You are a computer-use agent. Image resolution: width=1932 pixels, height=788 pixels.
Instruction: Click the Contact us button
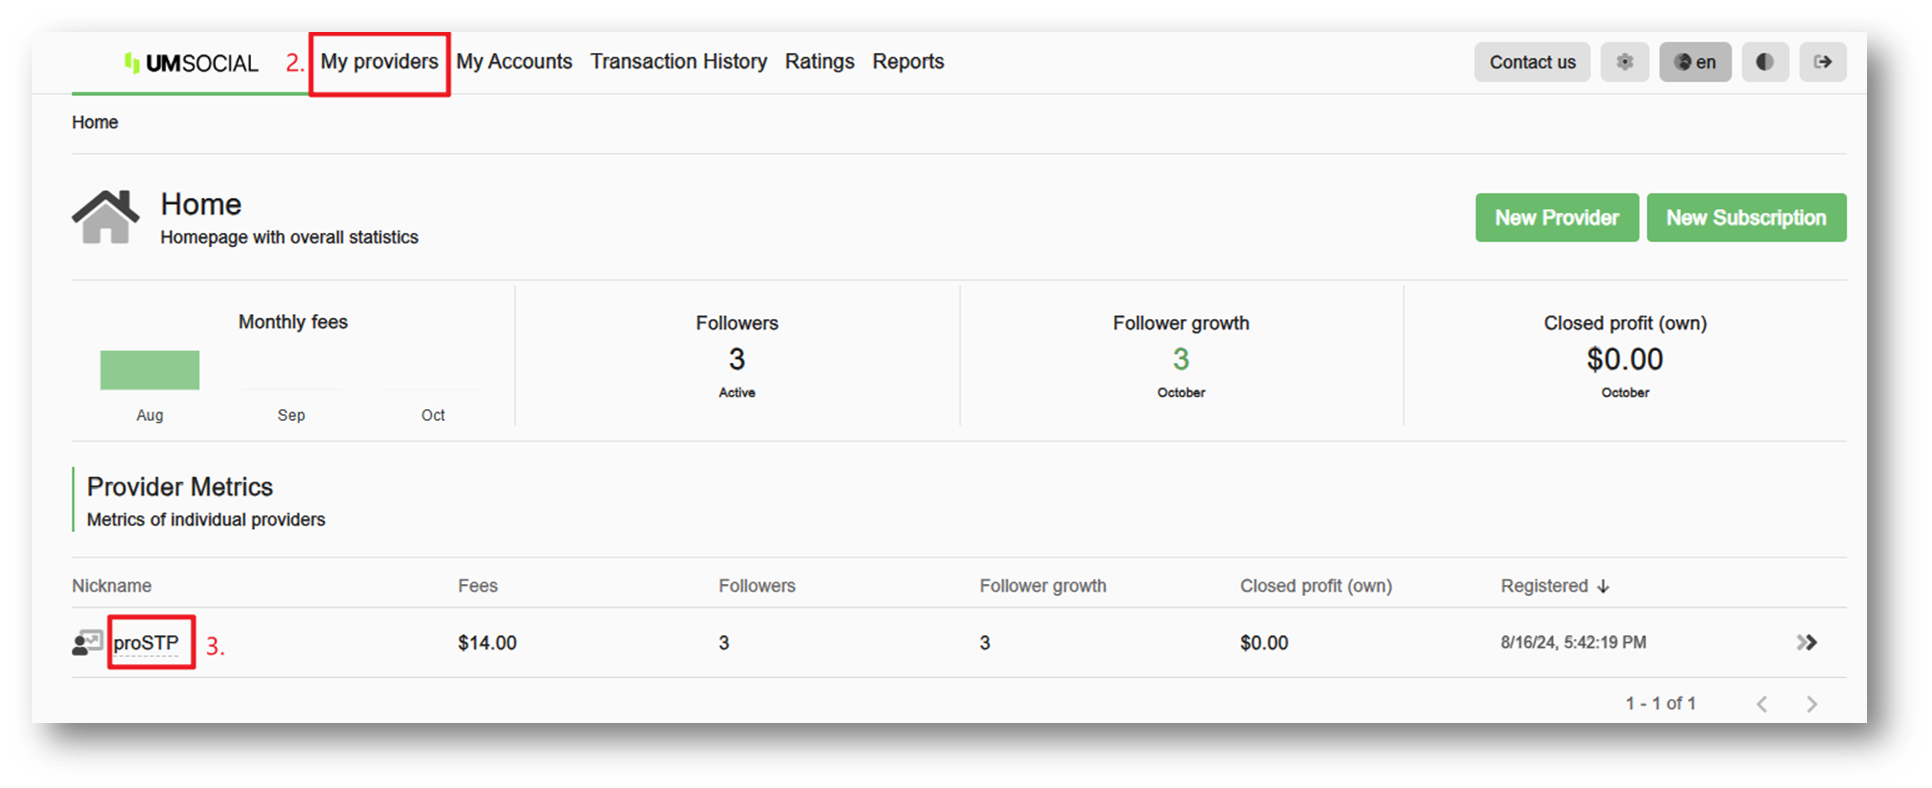1532,62
